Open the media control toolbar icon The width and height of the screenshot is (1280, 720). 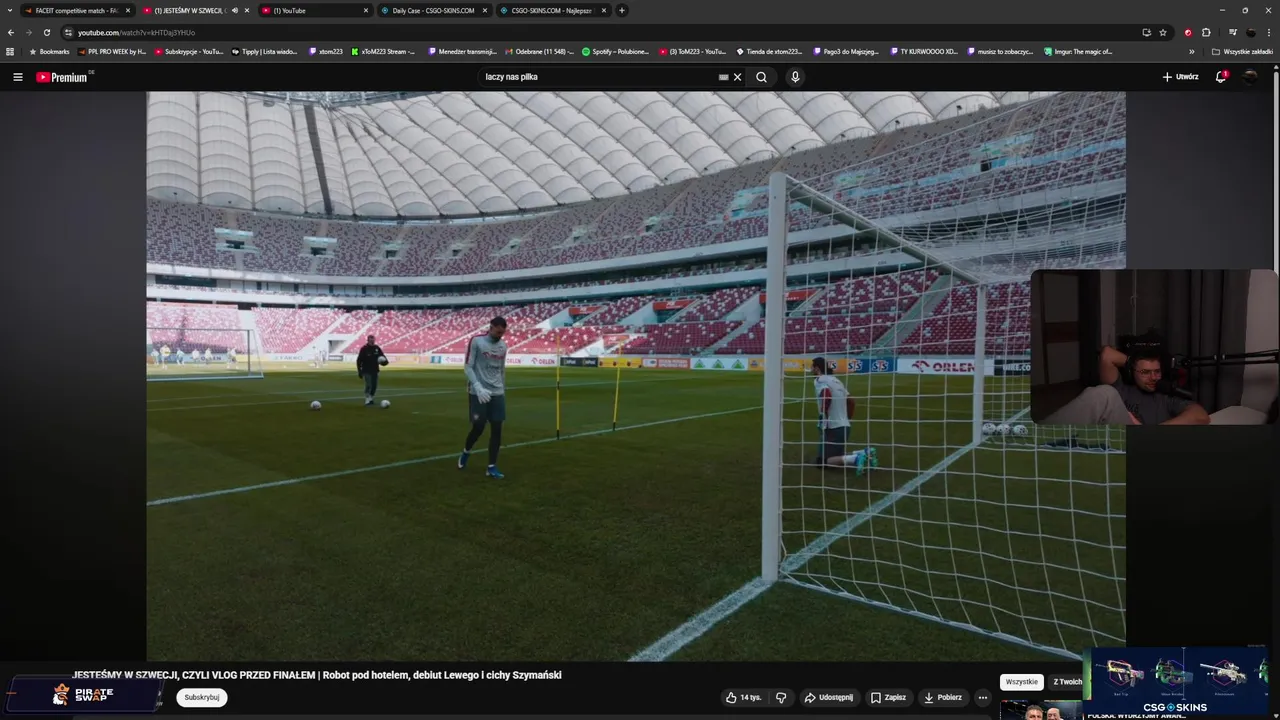[1233, 32]
